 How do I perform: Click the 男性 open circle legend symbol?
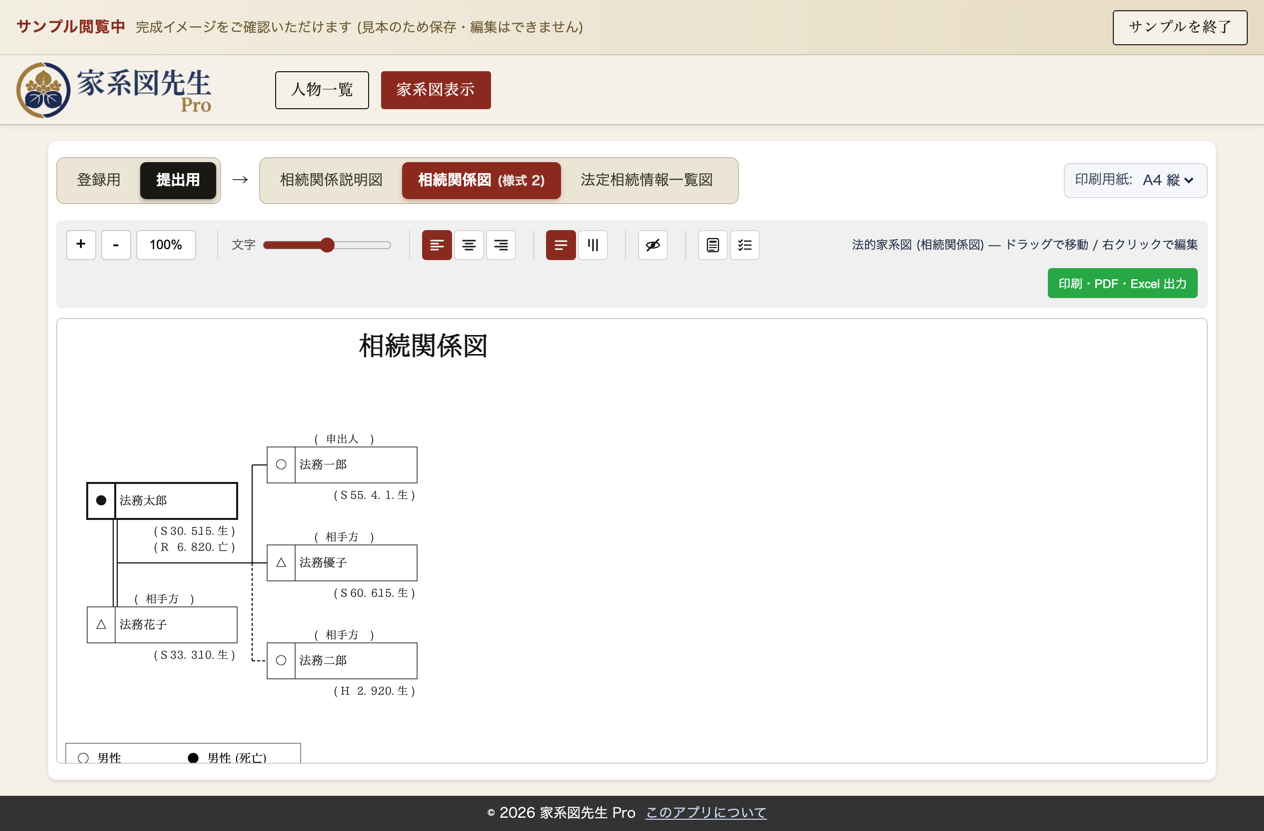click(83, 758)
